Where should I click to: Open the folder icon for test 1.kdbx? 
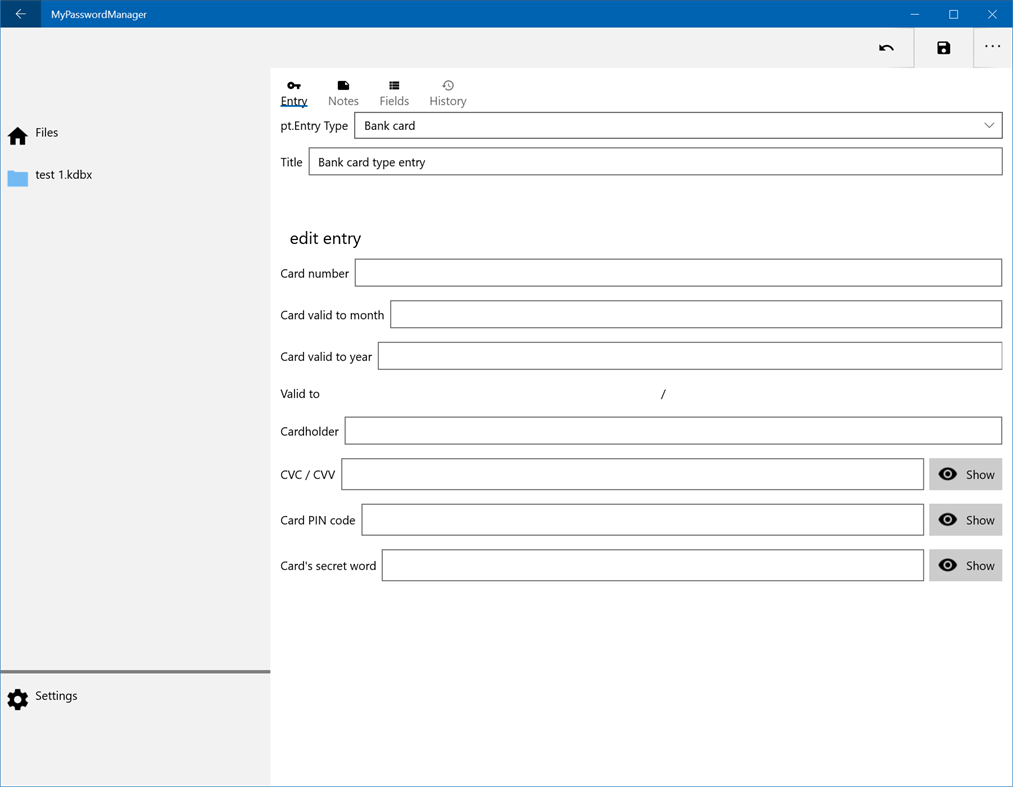point(16,174)
